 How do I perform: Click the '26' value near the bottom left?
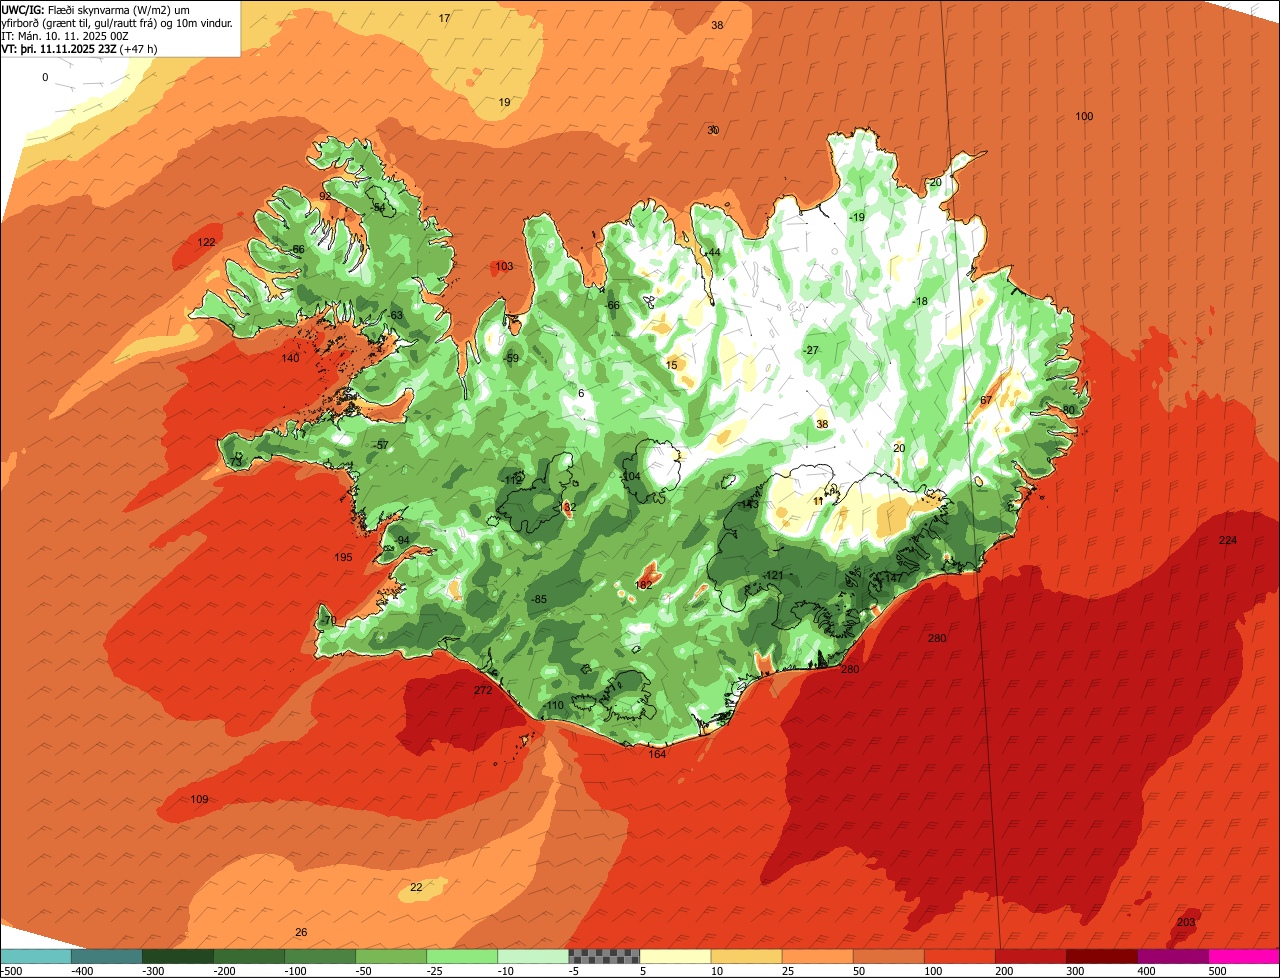(301, 932)
